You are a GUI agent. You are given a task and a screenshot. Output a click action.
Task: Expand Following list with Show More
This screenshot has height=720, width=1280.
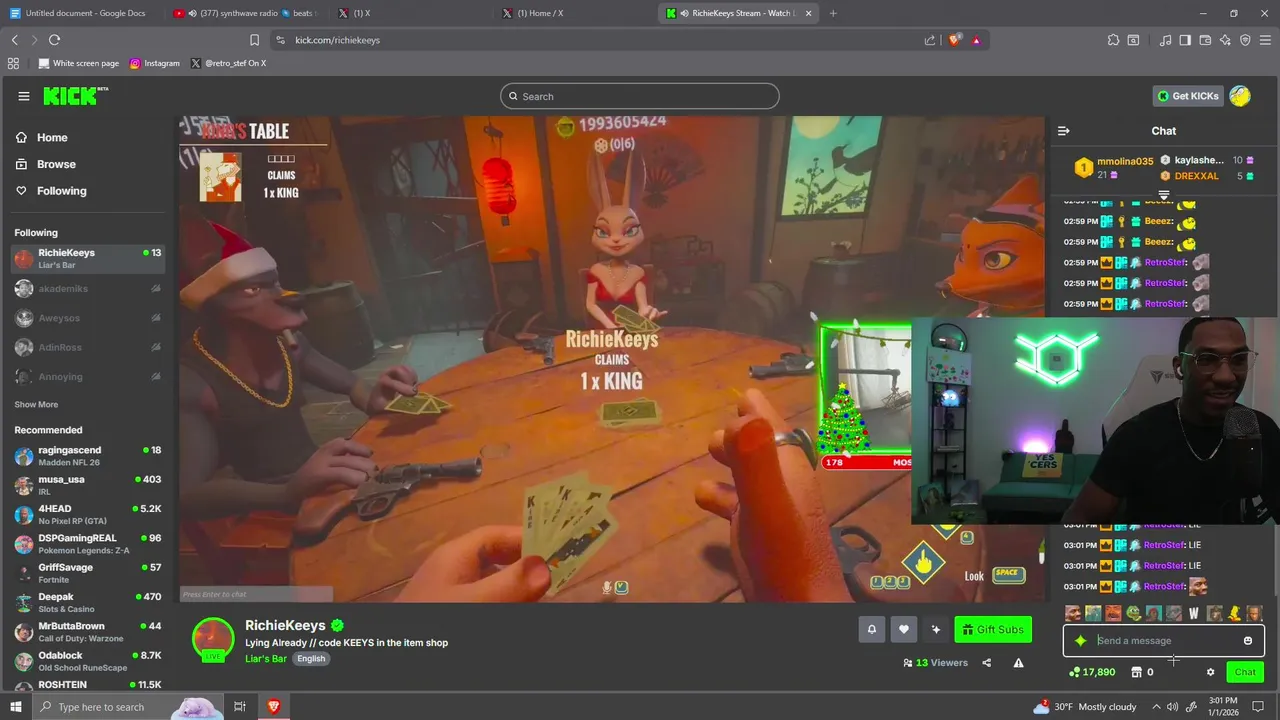36,405
